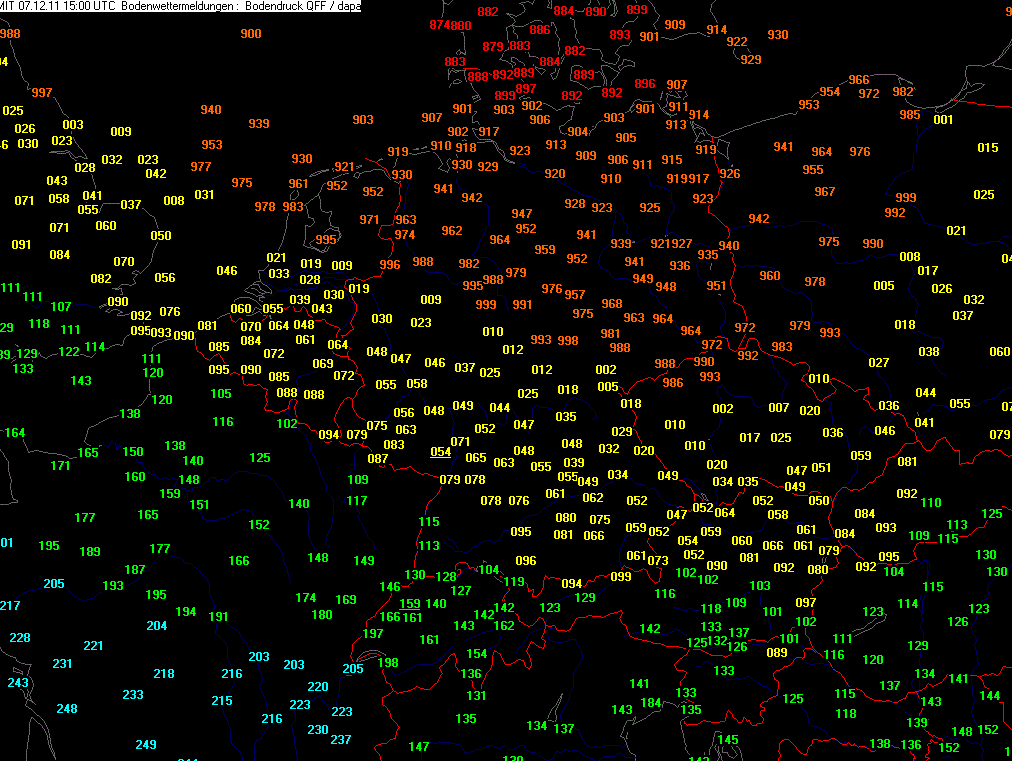Click the orange station value 900
Image resolution: width=1012 pixels, height=761 pixels.
coord(251,34)
